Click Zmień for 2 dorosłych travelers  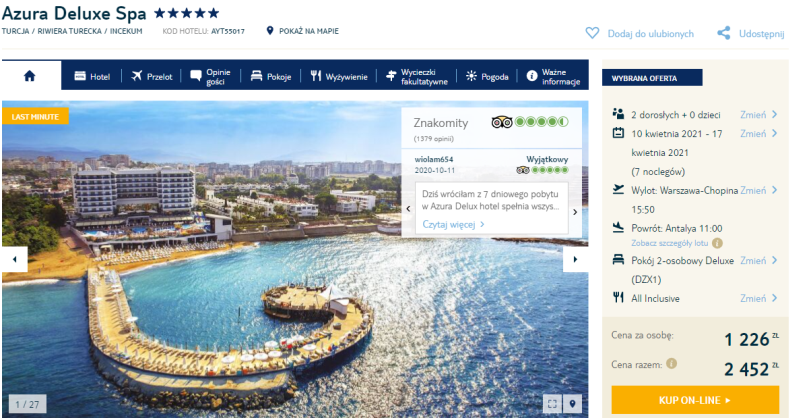(x=759, y=115)
